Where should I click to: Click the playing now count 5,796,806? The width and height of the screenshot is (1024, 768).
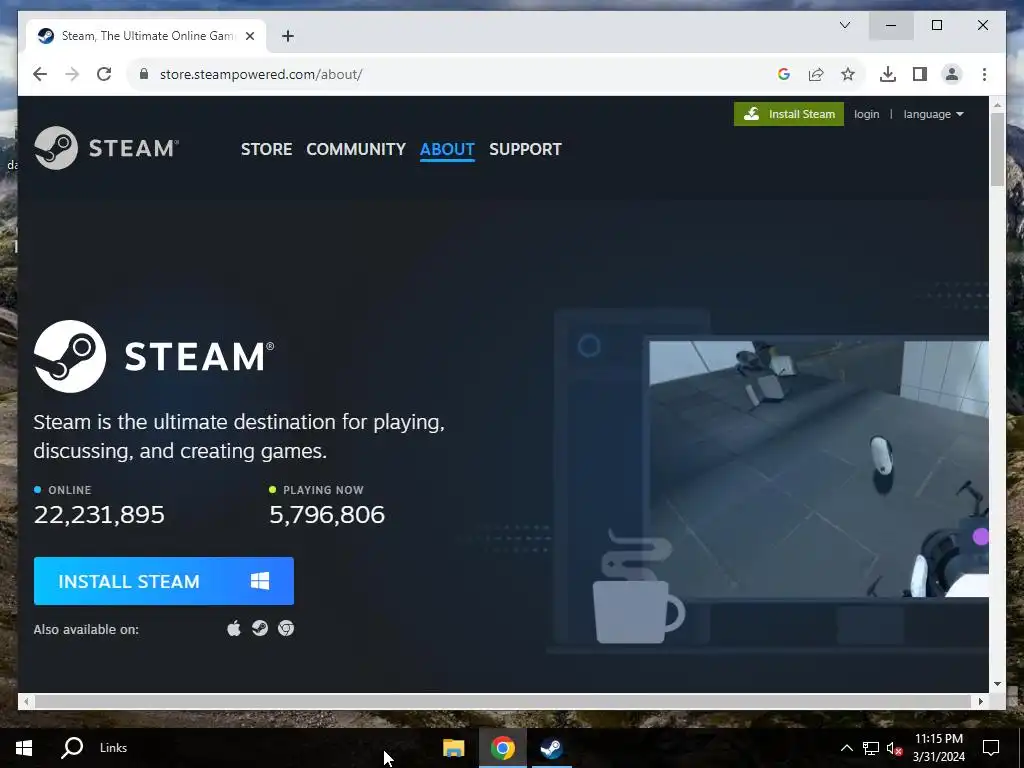click(327, 515)
